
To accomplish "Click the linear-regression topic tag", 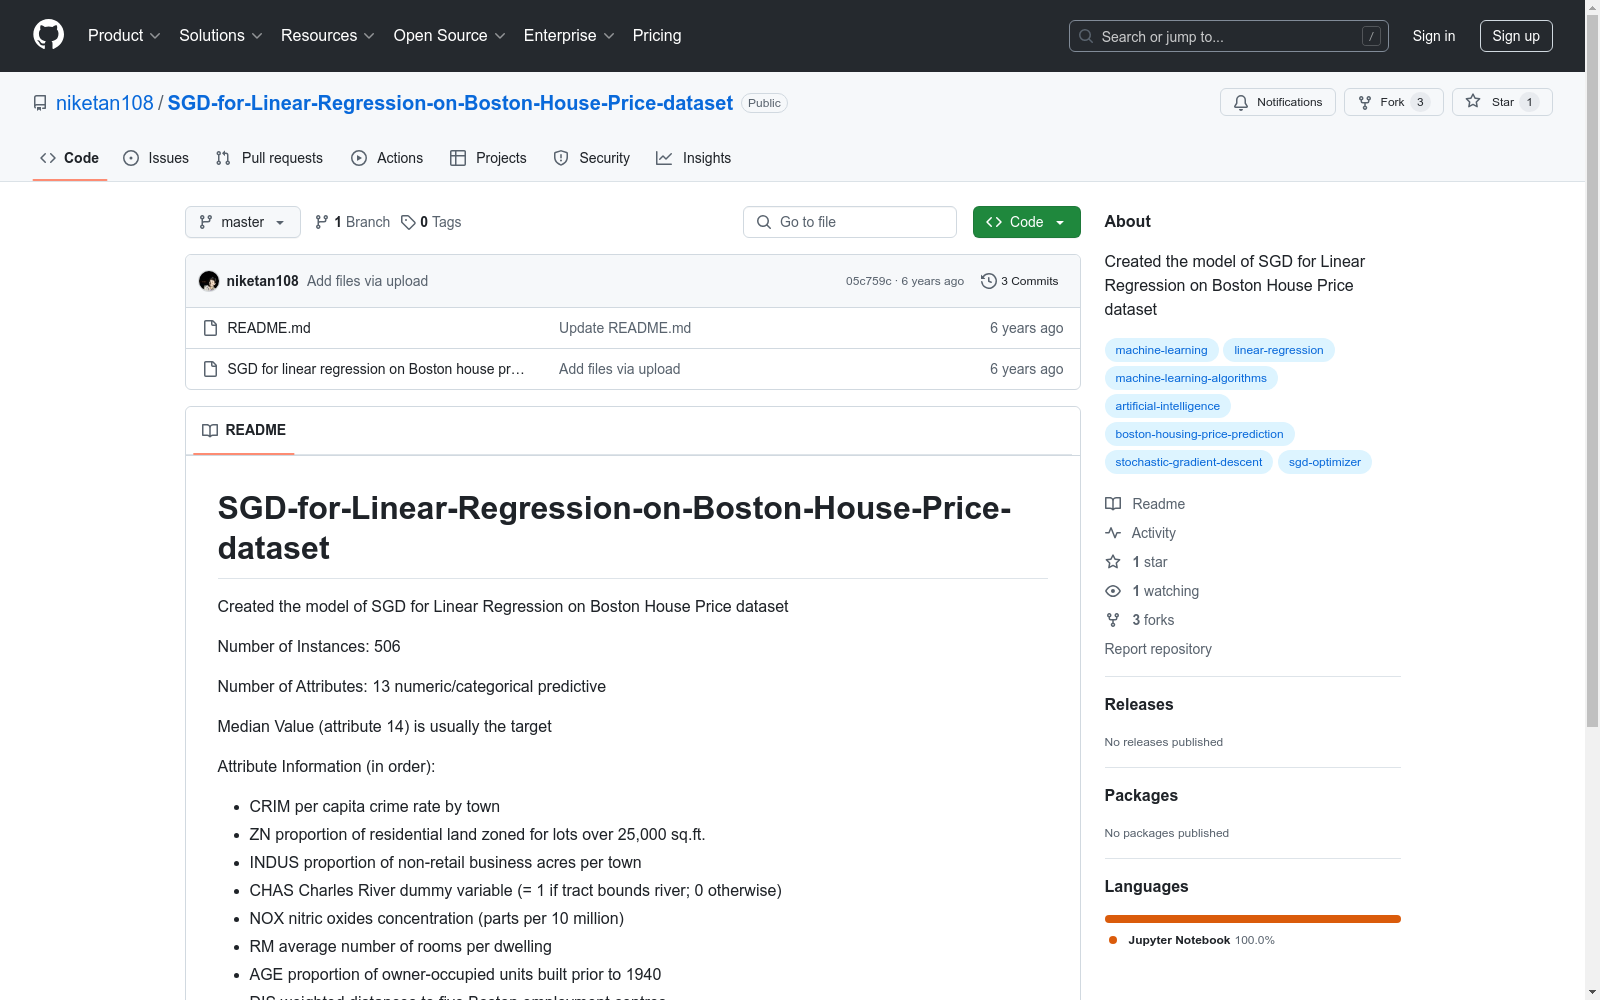I will 1278,350.
